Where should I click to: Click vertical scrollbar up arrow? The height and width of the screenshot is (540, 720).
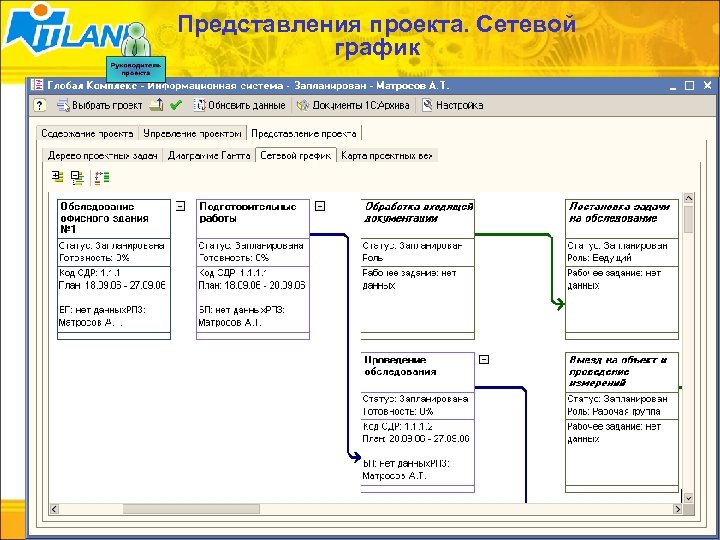point(688,198)
